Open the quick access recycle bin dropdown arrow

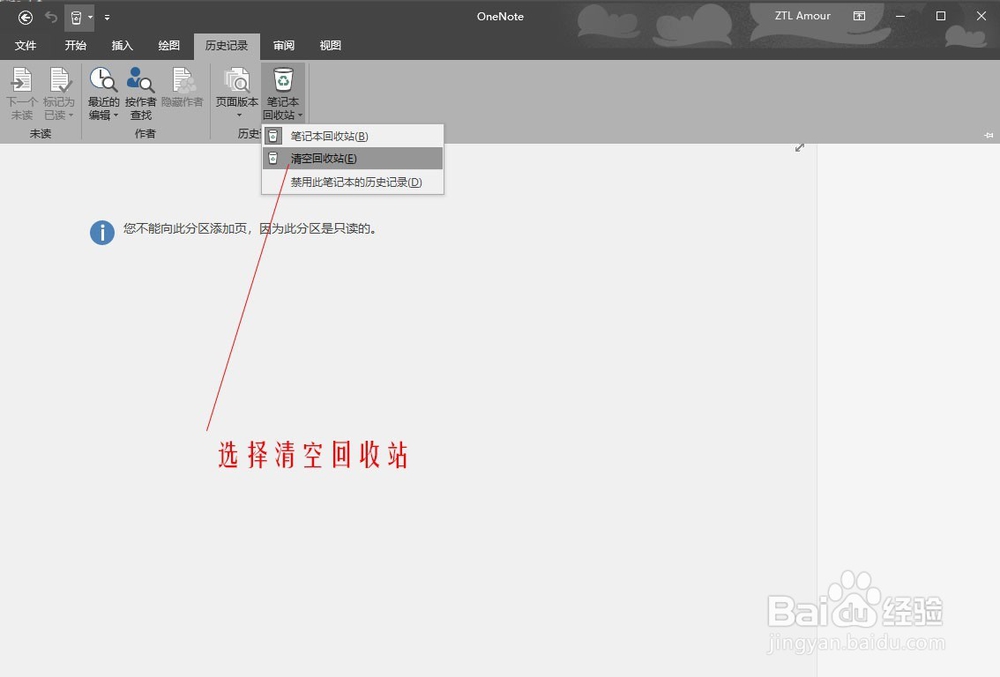tap(91, 17)
